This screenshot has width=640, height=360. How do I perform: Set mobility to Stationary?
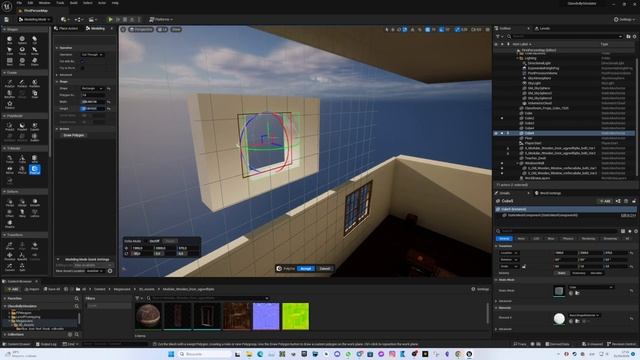(578, 273)
